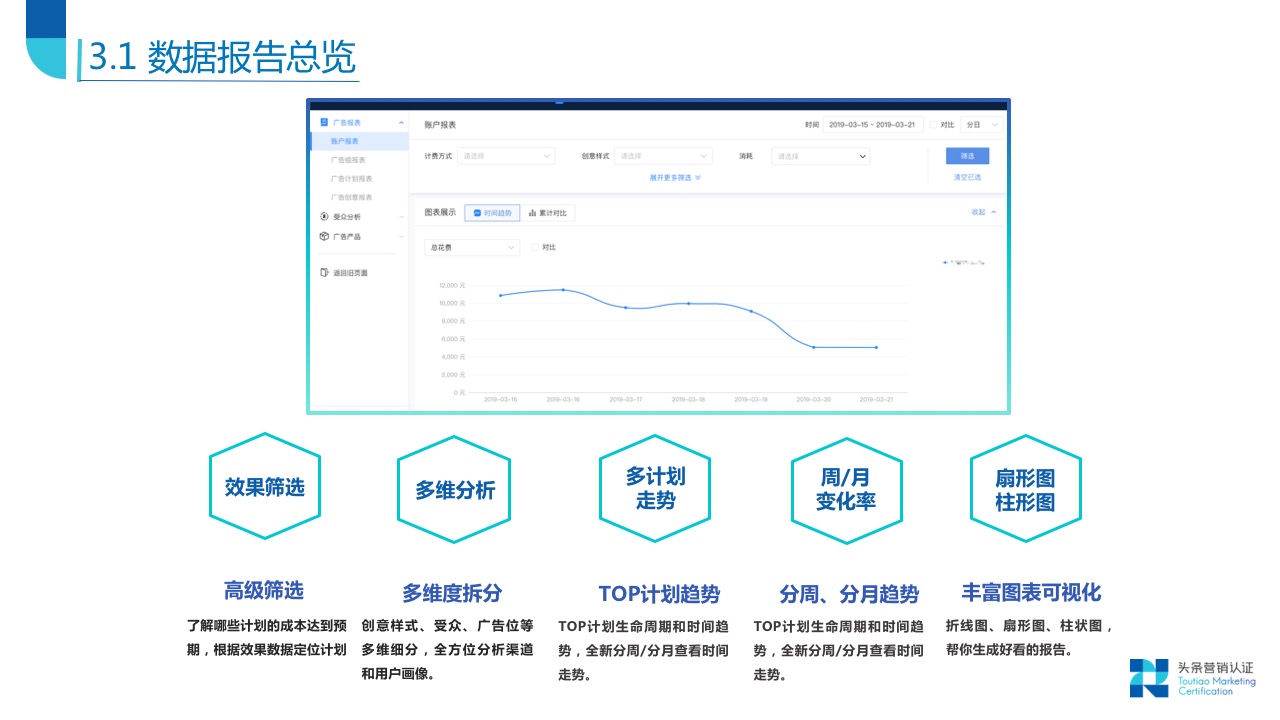Screen dimensions: 1280x720
Task: Switch chart display to 累计对比 mode
Action: (x=549, y=213)
